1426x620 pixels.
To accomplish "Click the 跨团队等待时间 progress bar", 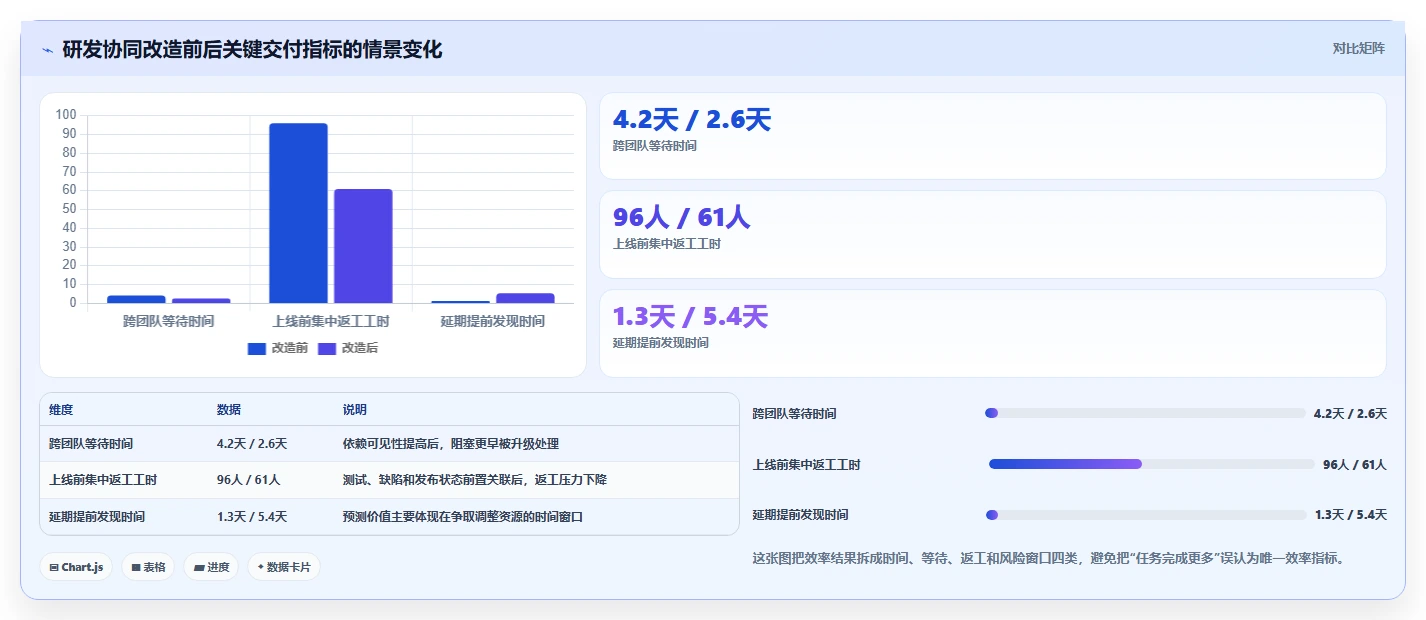I will coord(1145,413).
